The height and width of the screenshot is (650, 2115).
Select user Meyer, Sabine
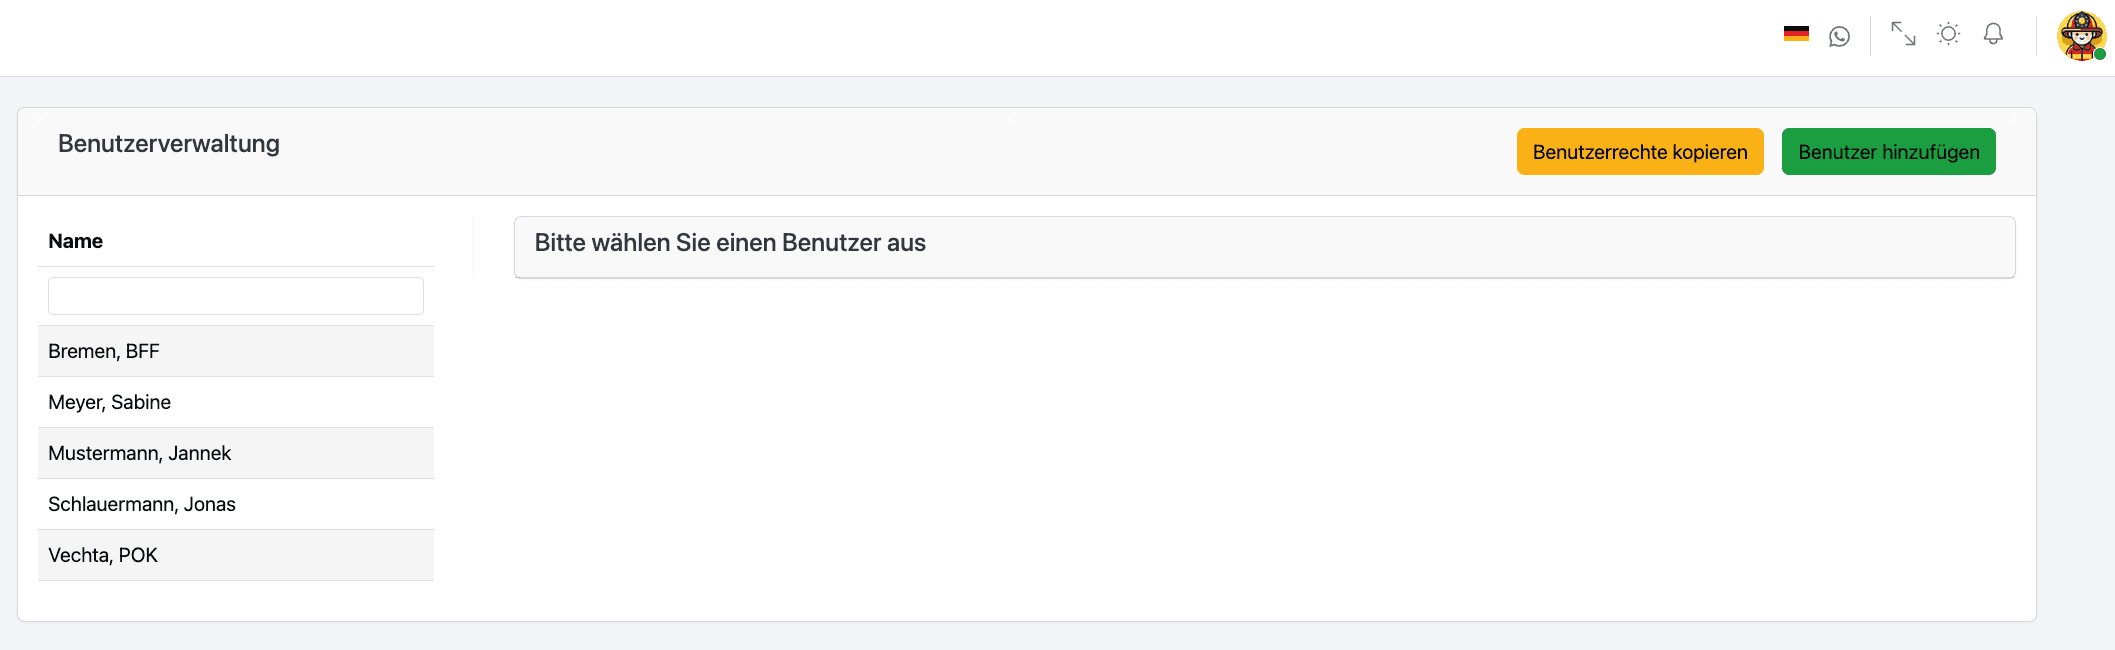point(110,402)
